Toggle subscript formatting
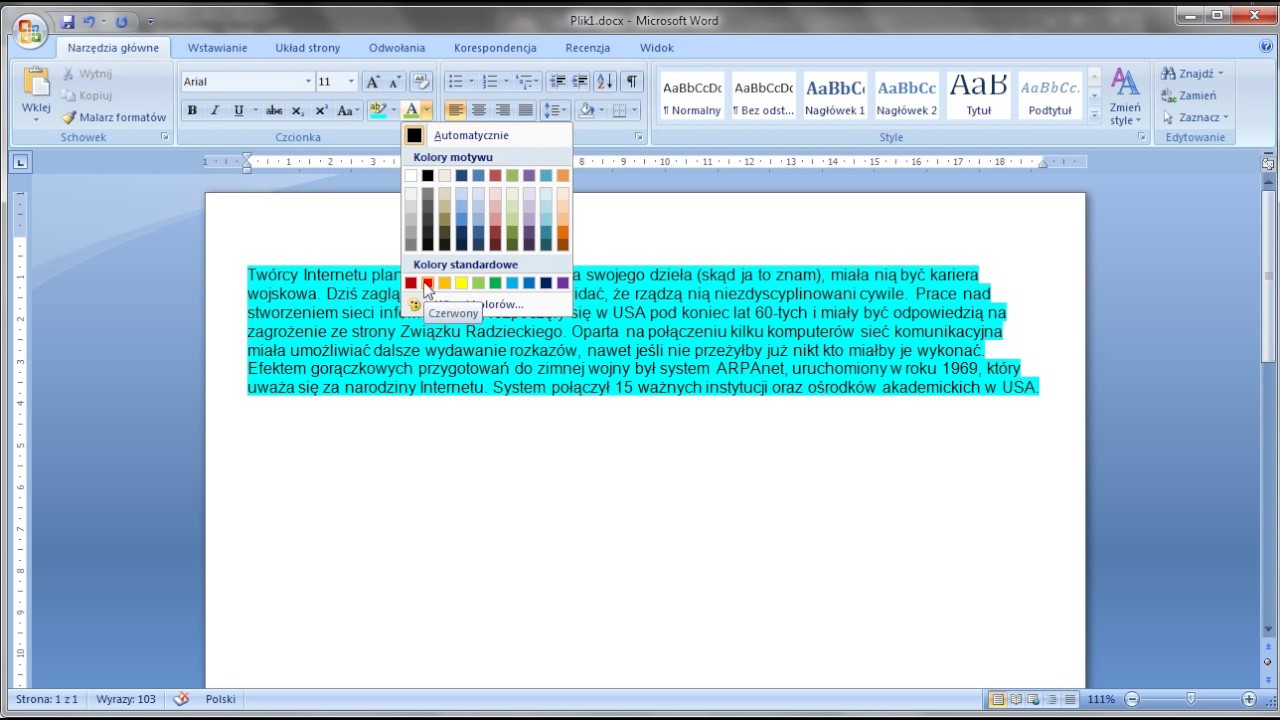Viewport: 1280px width, 720px height. [298, 110]
